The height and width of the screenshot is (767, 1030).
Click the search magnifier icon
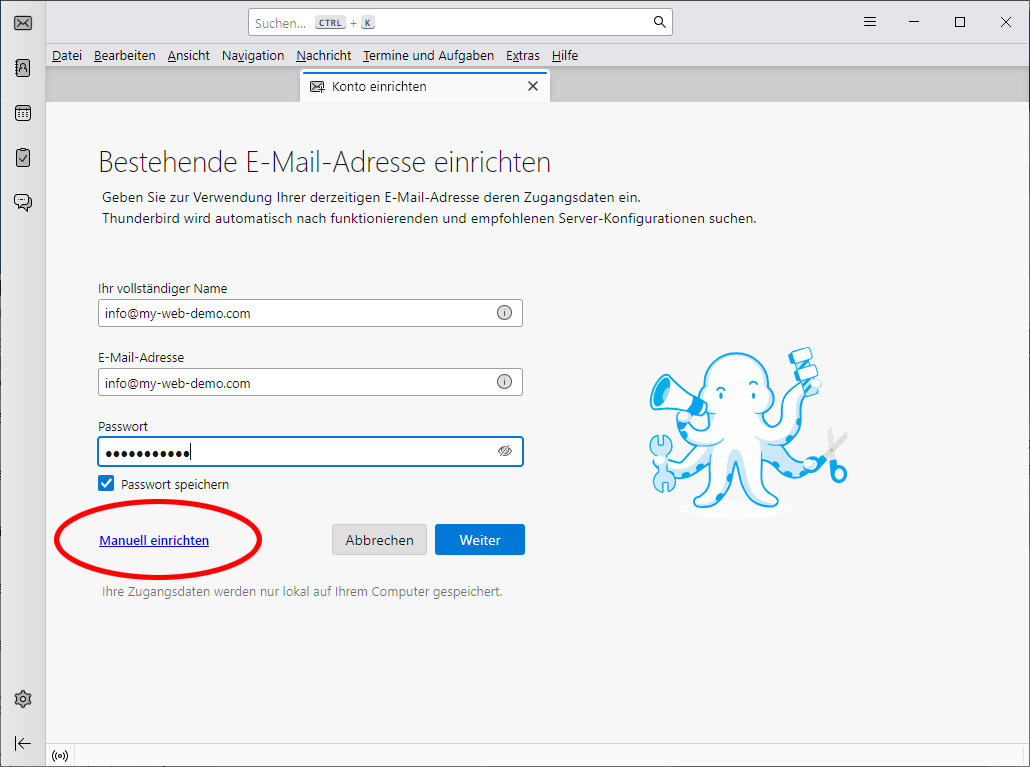(660, 22)
